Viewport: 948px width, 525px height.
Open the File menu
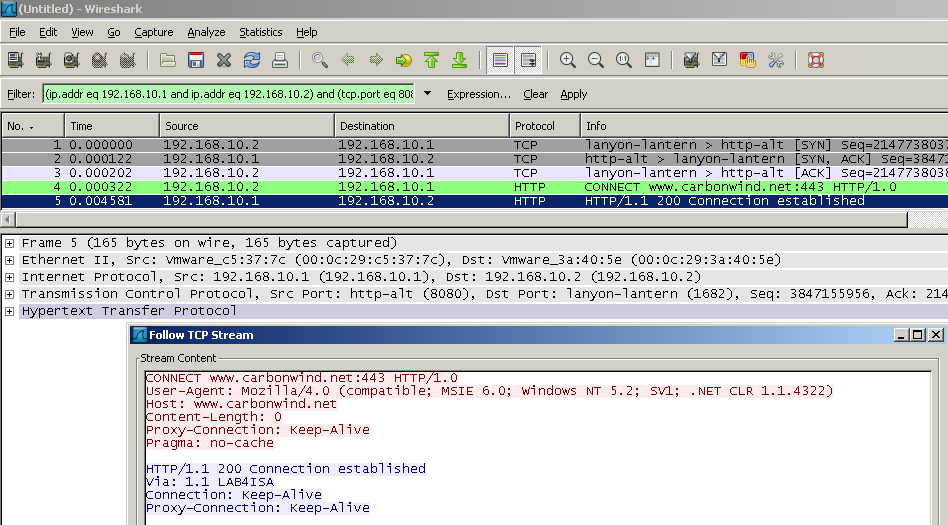(17, 32)
